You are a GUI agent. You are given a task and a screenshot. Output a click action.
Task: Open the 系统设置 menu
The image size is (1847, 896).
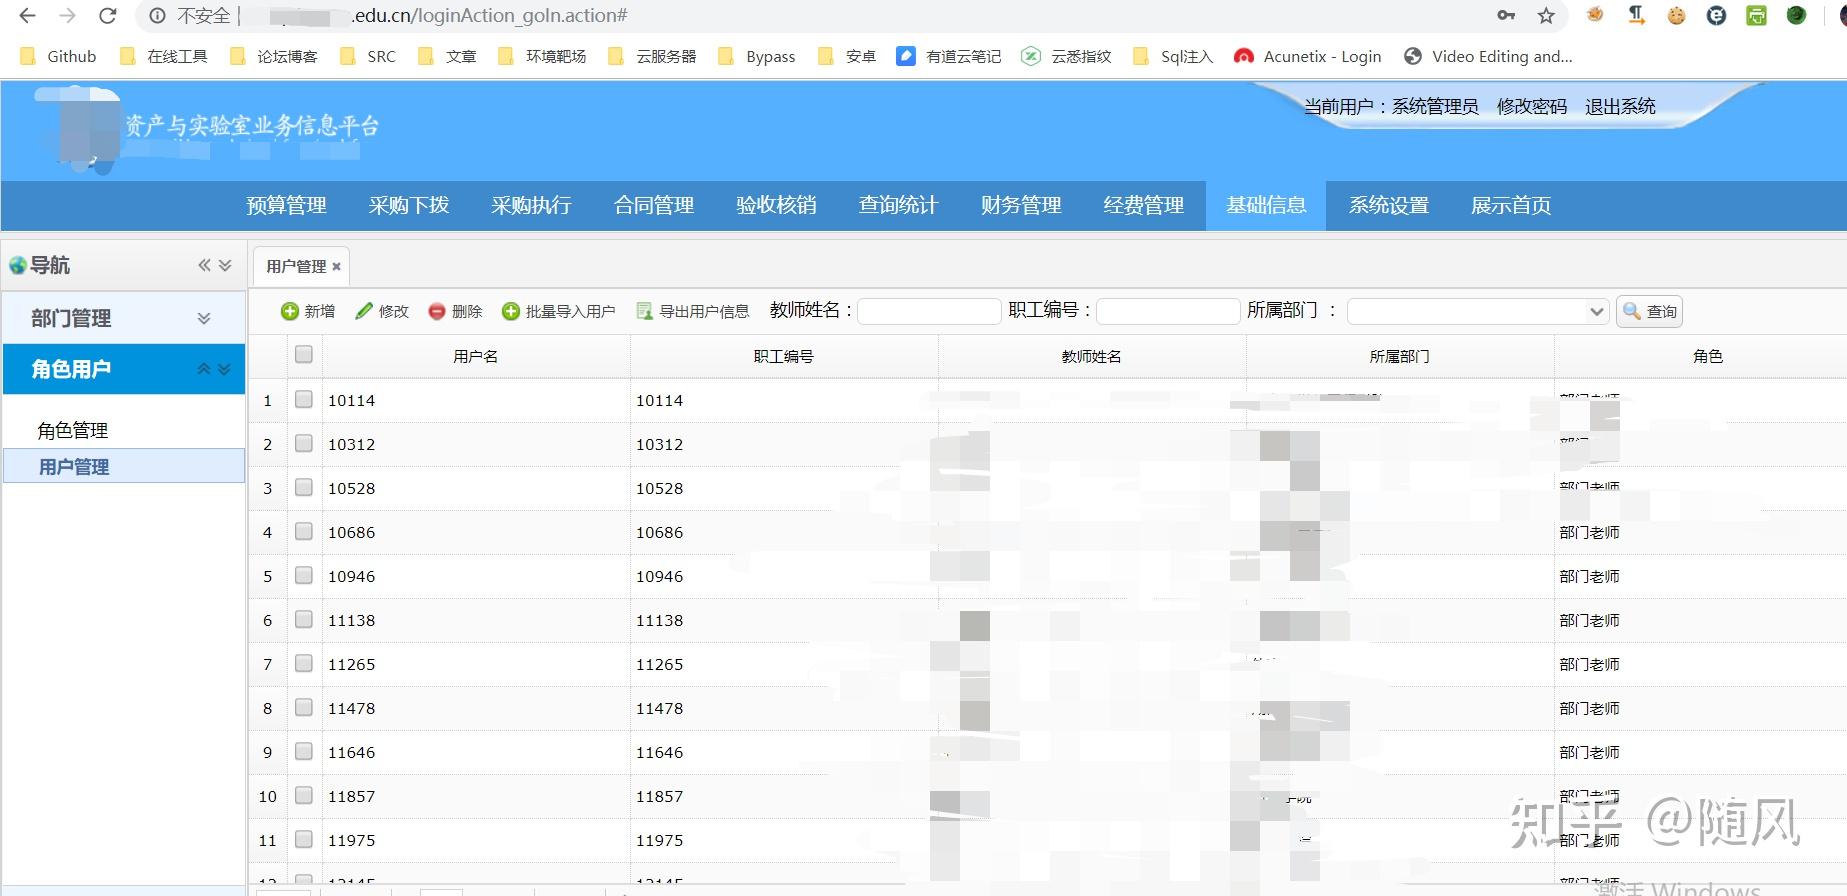coord(1389,206)
